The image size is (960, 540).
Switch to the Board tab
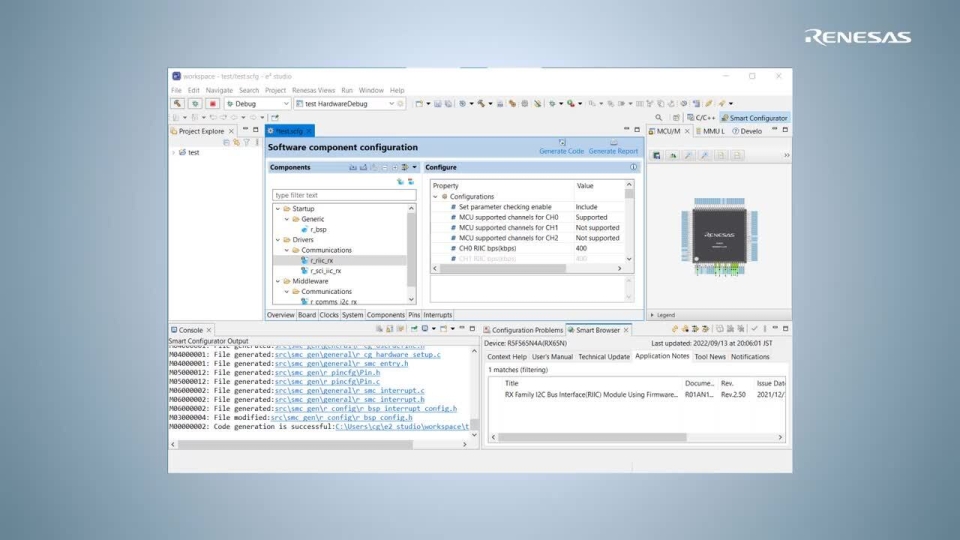(x=307, y=315)
